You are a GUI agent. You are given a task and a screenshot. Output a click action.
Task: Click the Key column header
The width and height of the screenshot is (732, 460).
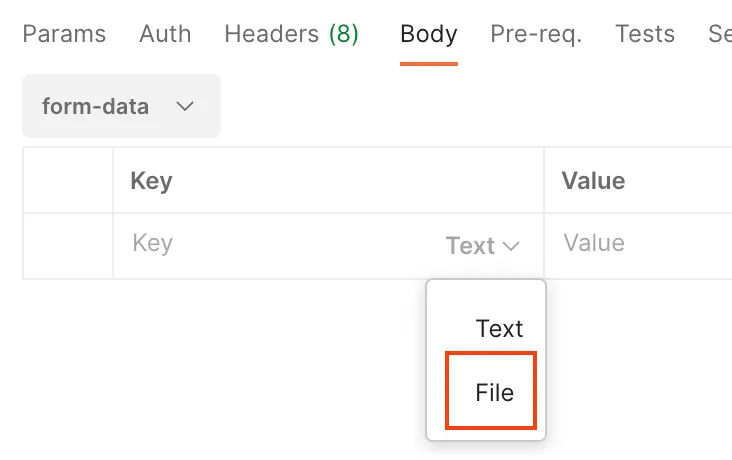click(152, 181)
